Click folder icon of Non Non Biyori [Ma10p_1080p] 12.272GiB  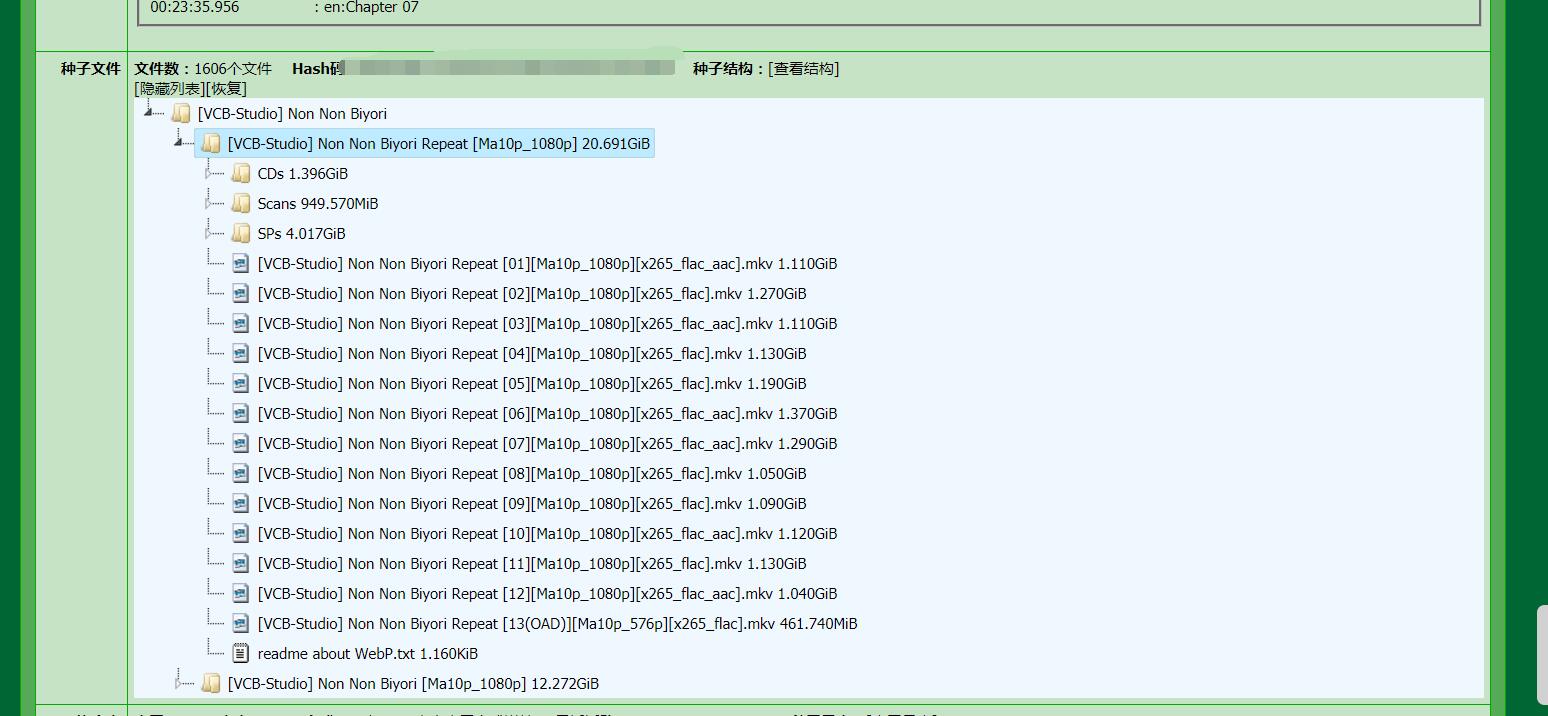211,683
